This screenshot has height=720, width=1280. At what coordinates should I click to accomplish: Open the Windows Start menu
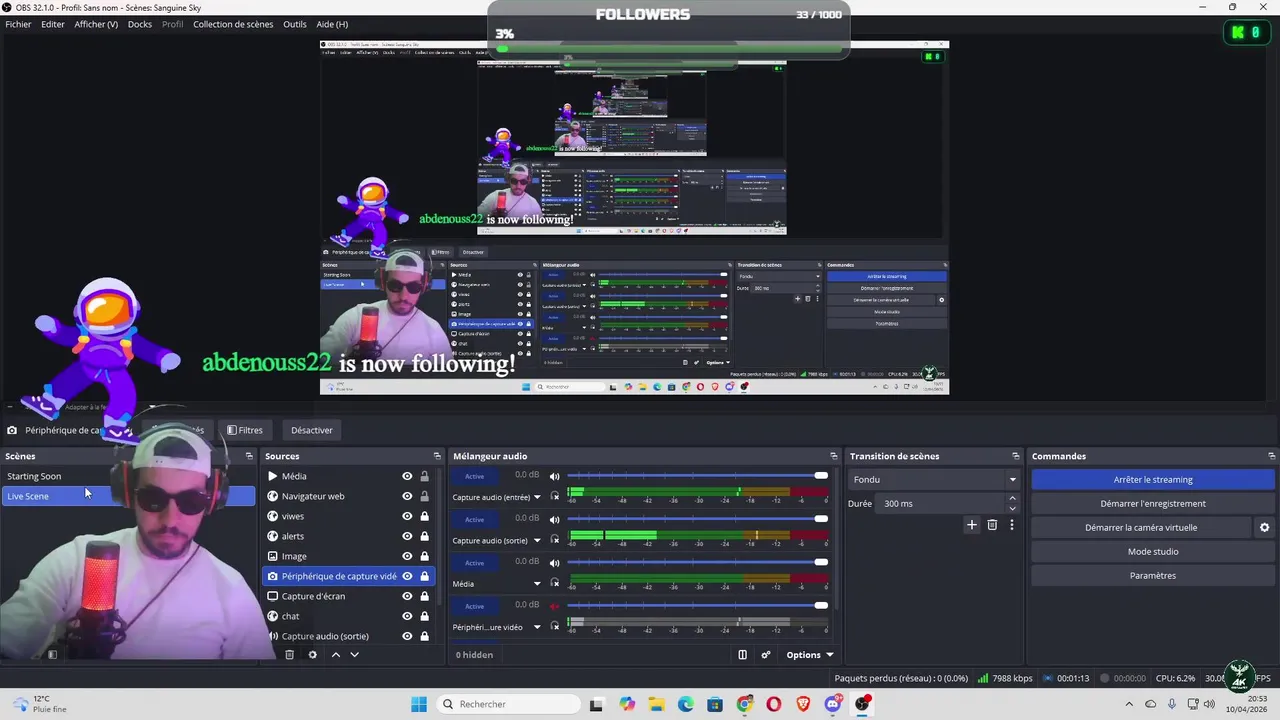[x=419, y=704]
